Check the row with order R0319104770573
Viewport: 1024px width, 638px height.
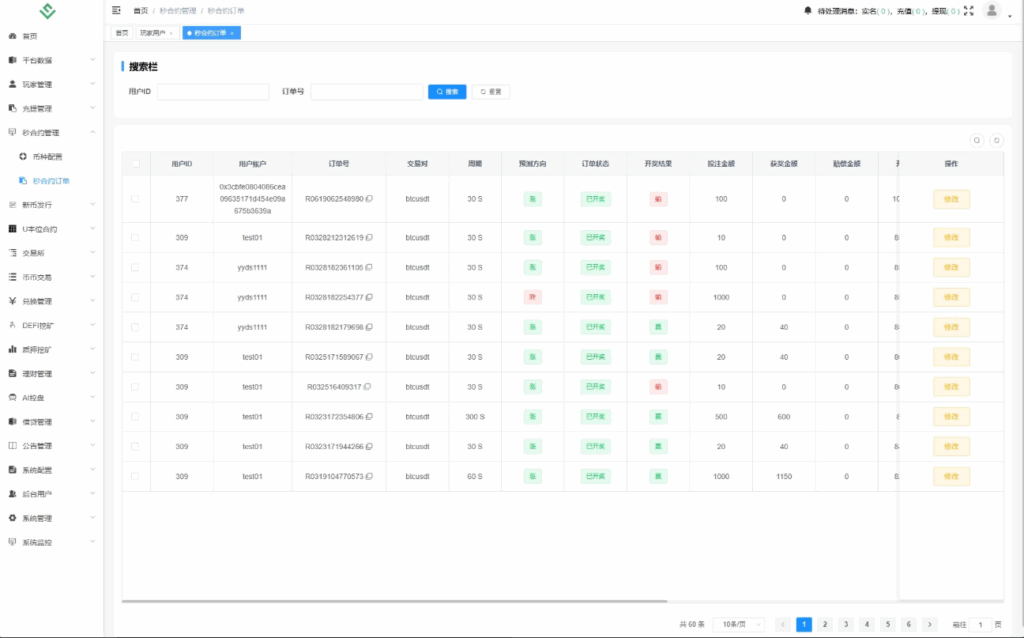click(x=135, y=477)
